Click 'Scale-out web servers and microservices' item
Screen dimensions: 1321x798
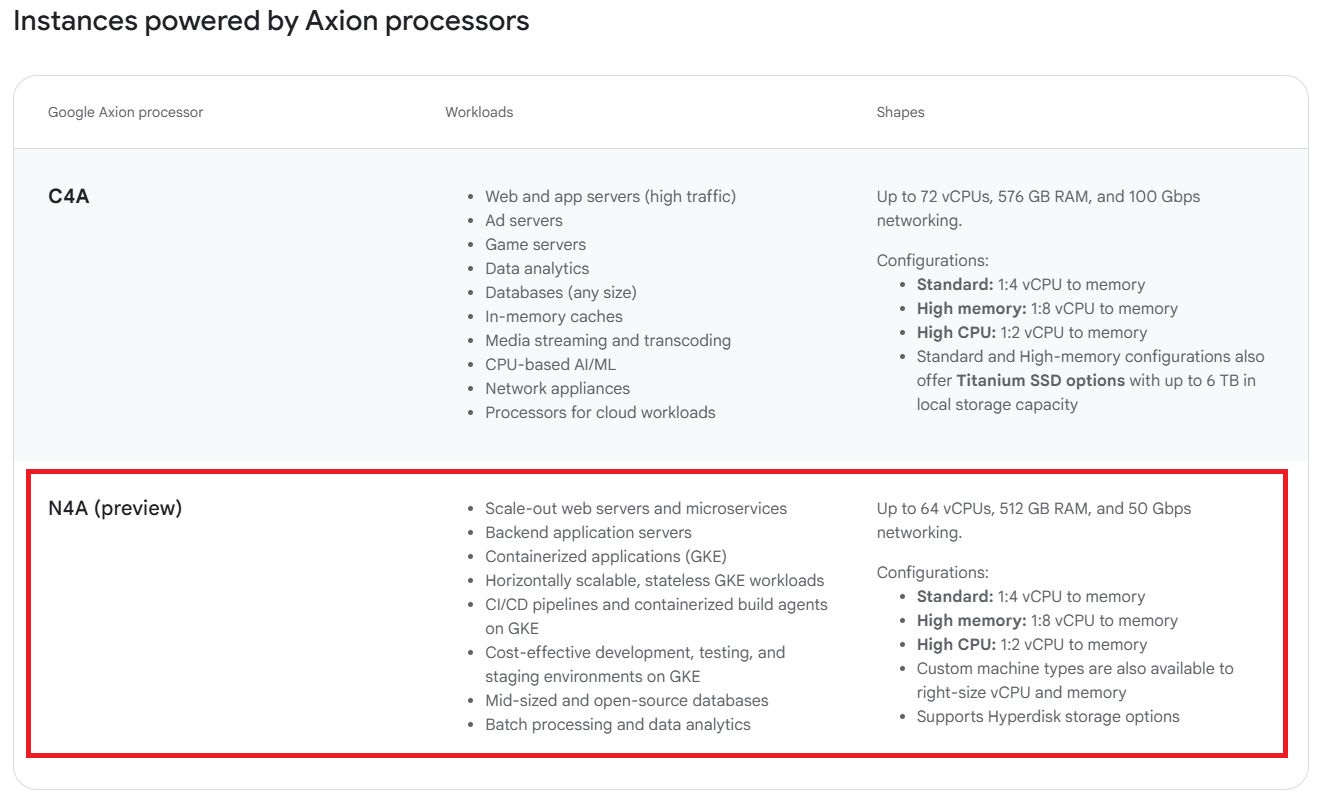(x=635, y=509)
